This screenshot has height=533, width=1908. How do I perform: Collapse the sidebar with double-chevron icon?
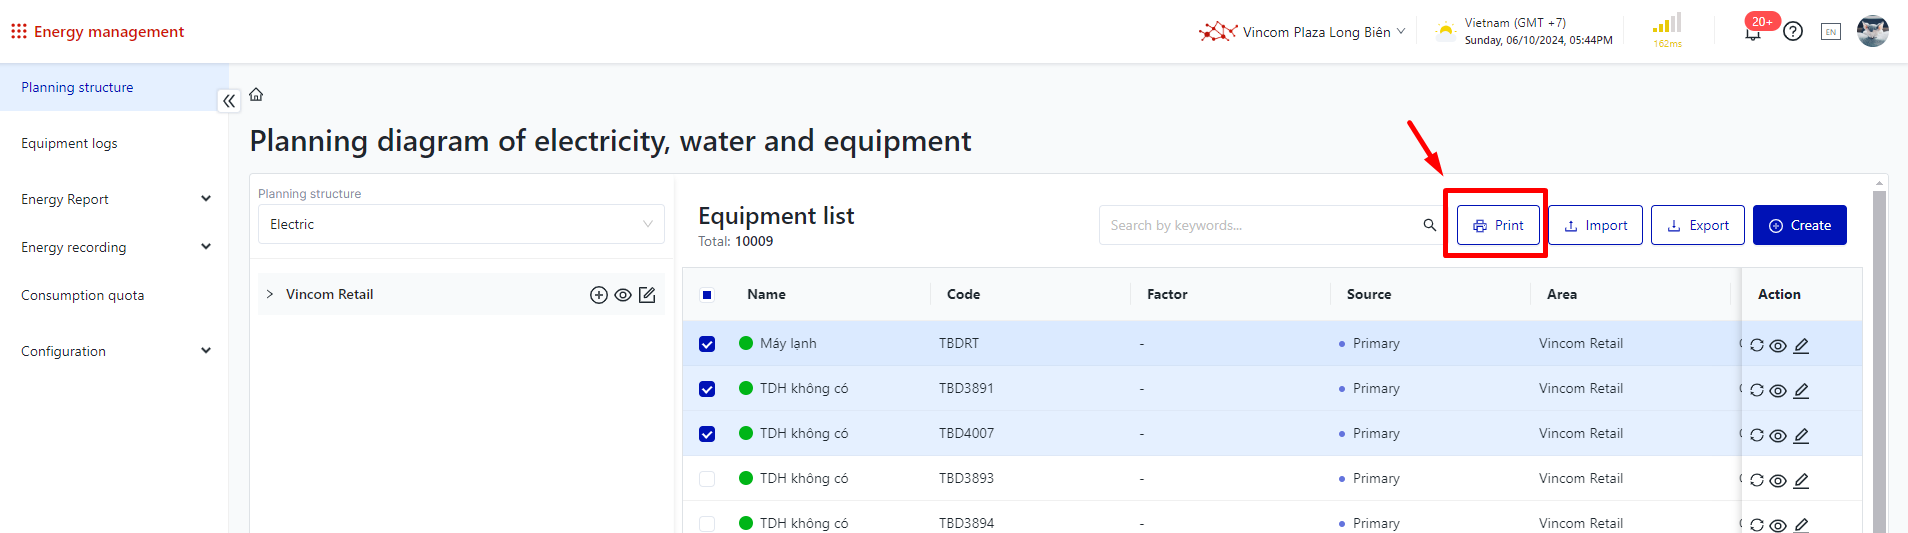(x=229, y=101)
